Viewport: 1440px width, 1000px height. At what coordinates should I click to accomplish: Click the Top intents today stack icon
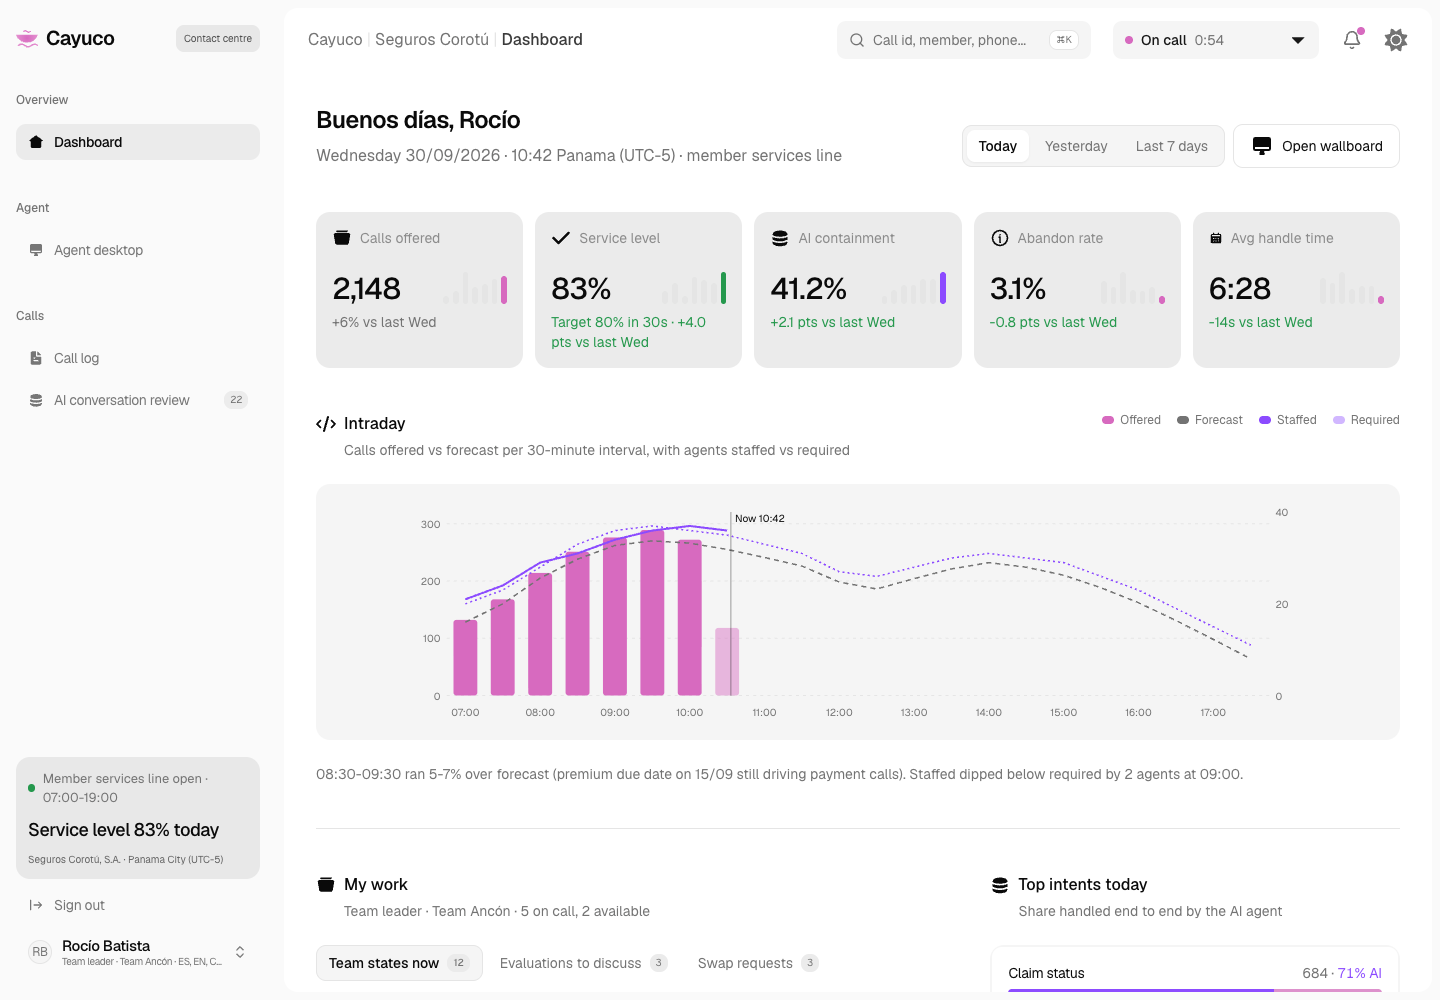[1000, 885]
